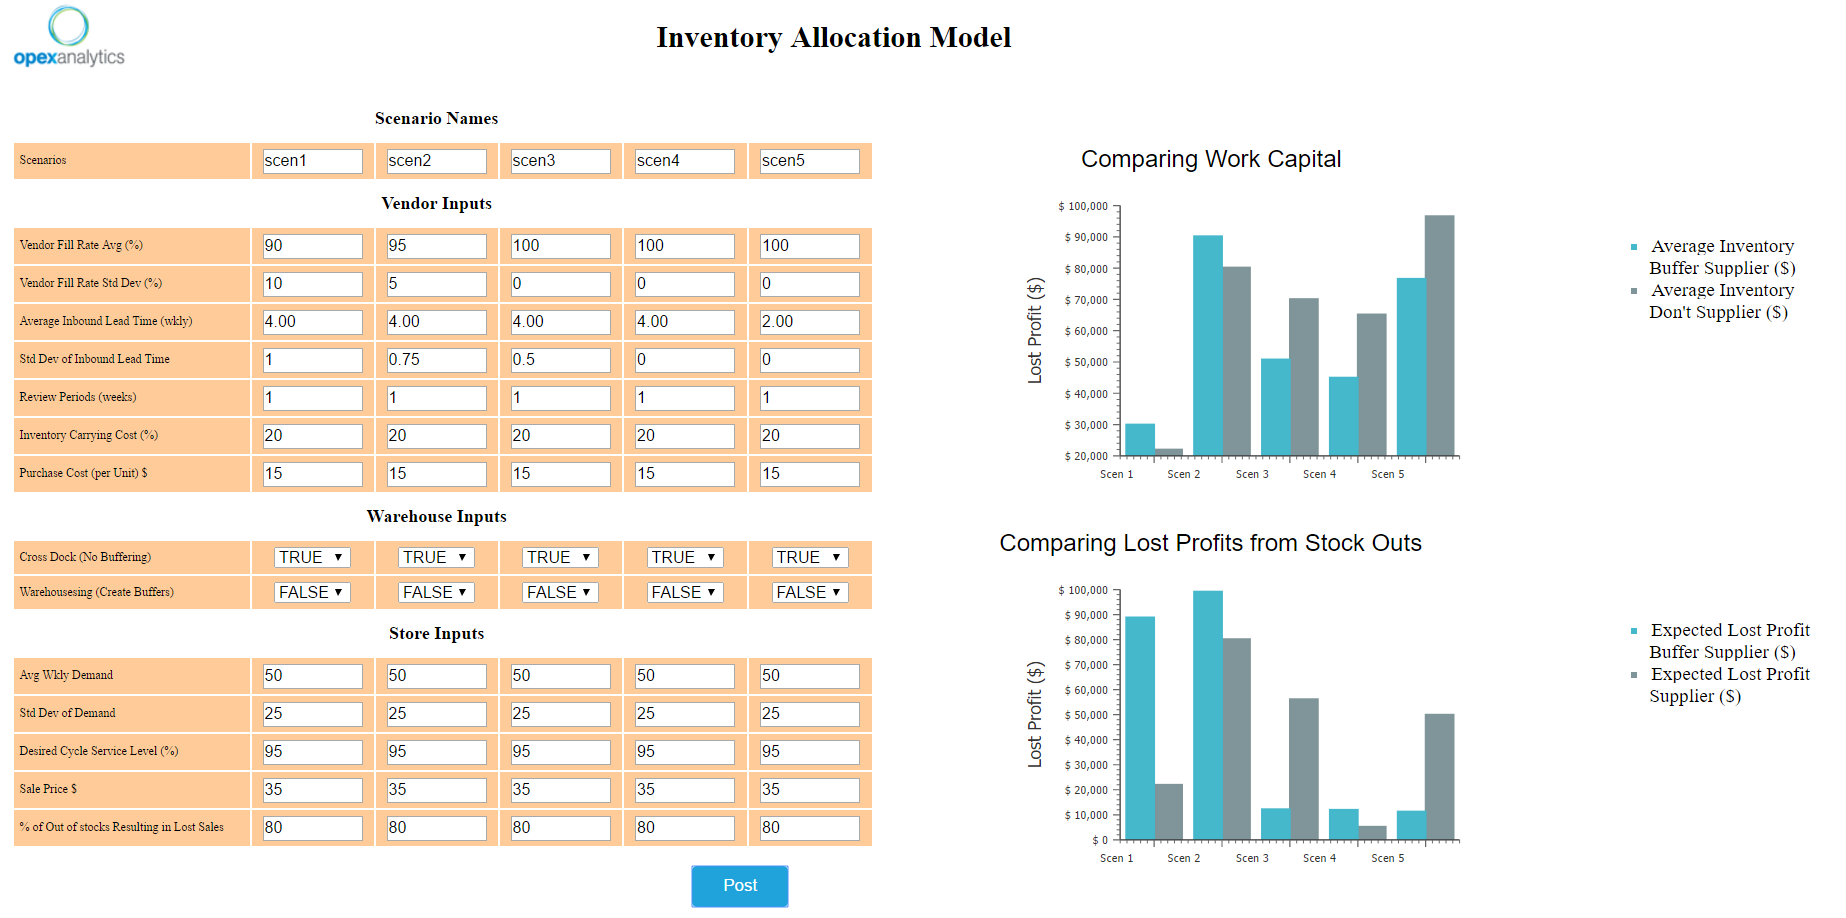This screenshot has width=1846, height=918.
Task: Click Expected Lost Profit Buffer Supplier legend marker
Action: click(x=1634, y=631)
